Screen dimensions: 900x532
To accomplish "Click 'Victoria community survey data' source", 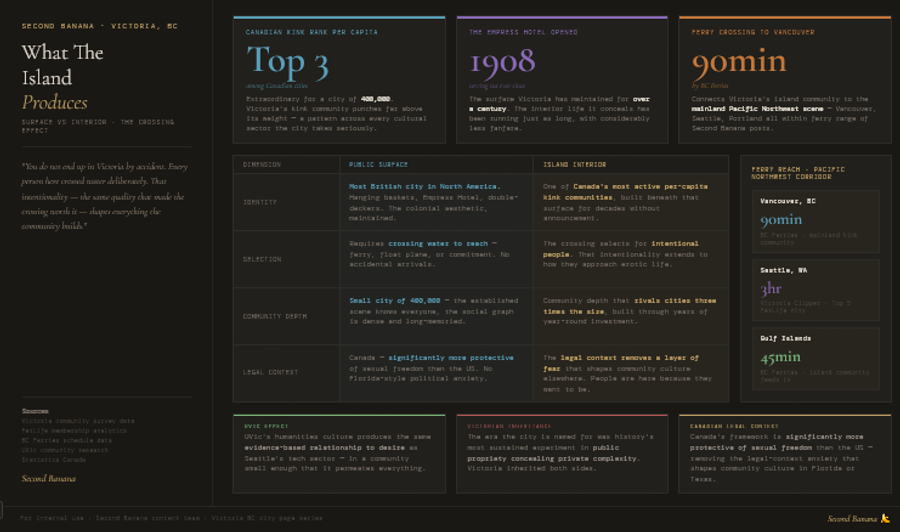I will tap(78, 421).
